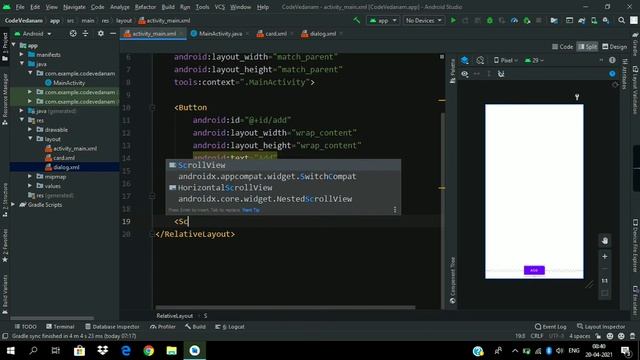Viewport: 640px width, 360px height.
Task: Click the Make Project hammer icon
Action: coord(357,20)
